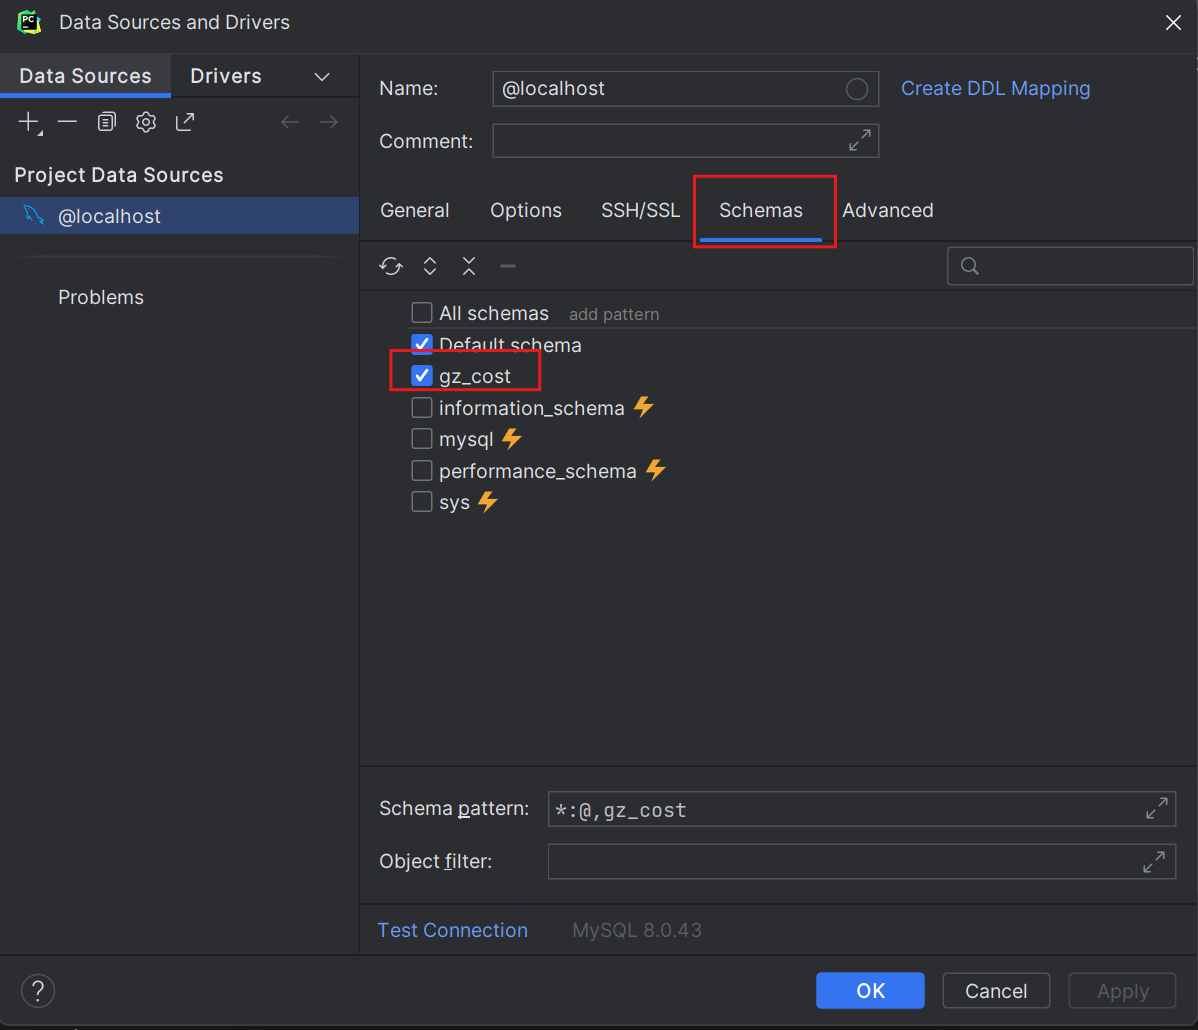Uncheck the gz_cost schema checkbox
The width and height of the screenshot is (1198, 1030).
click(x=422, y=375)
